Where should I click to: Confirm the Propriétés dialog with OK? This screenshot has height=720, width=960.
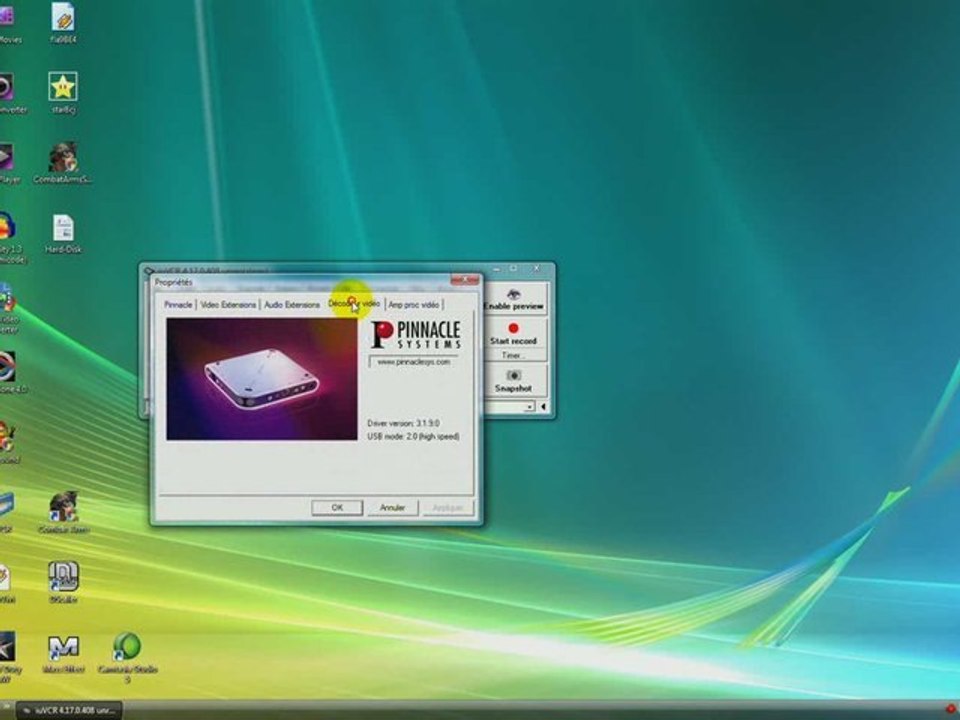tap(337, 508)
